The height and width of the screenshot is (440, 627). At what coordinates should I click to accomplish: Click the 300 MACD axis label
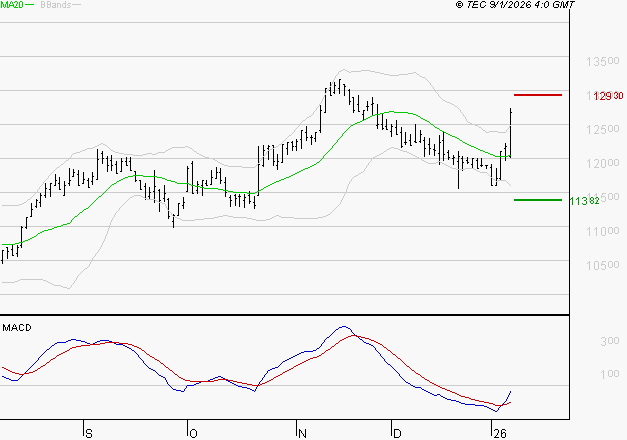[609, 341]
